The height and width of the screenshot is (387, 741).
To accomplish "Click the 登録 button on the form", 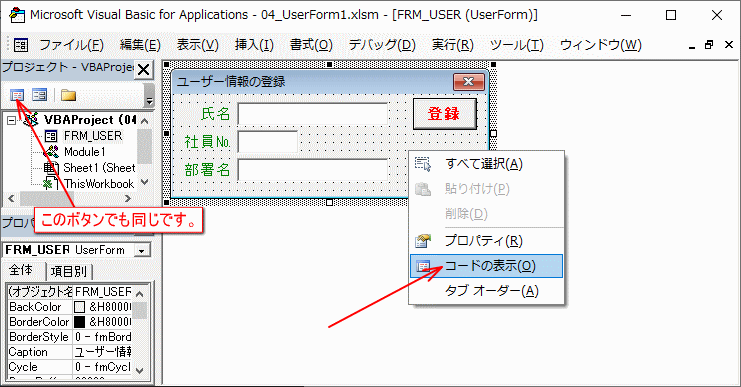I will (444, 114).
